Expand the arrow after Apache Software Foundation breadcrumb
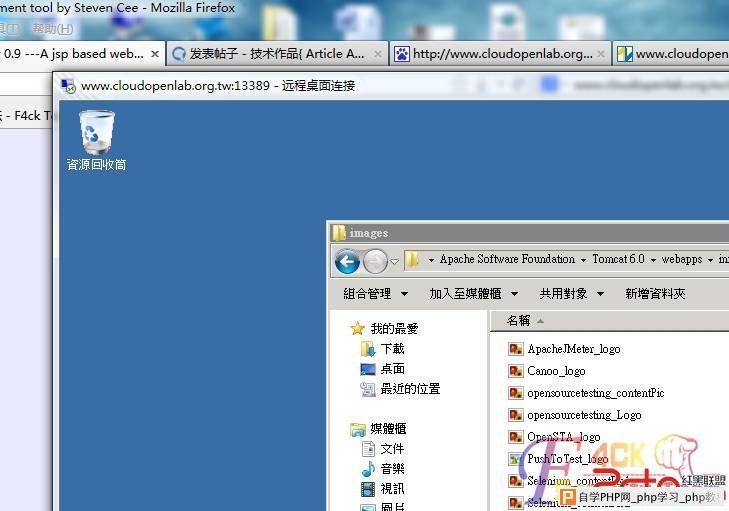729x511 pixels. point(583,260)
